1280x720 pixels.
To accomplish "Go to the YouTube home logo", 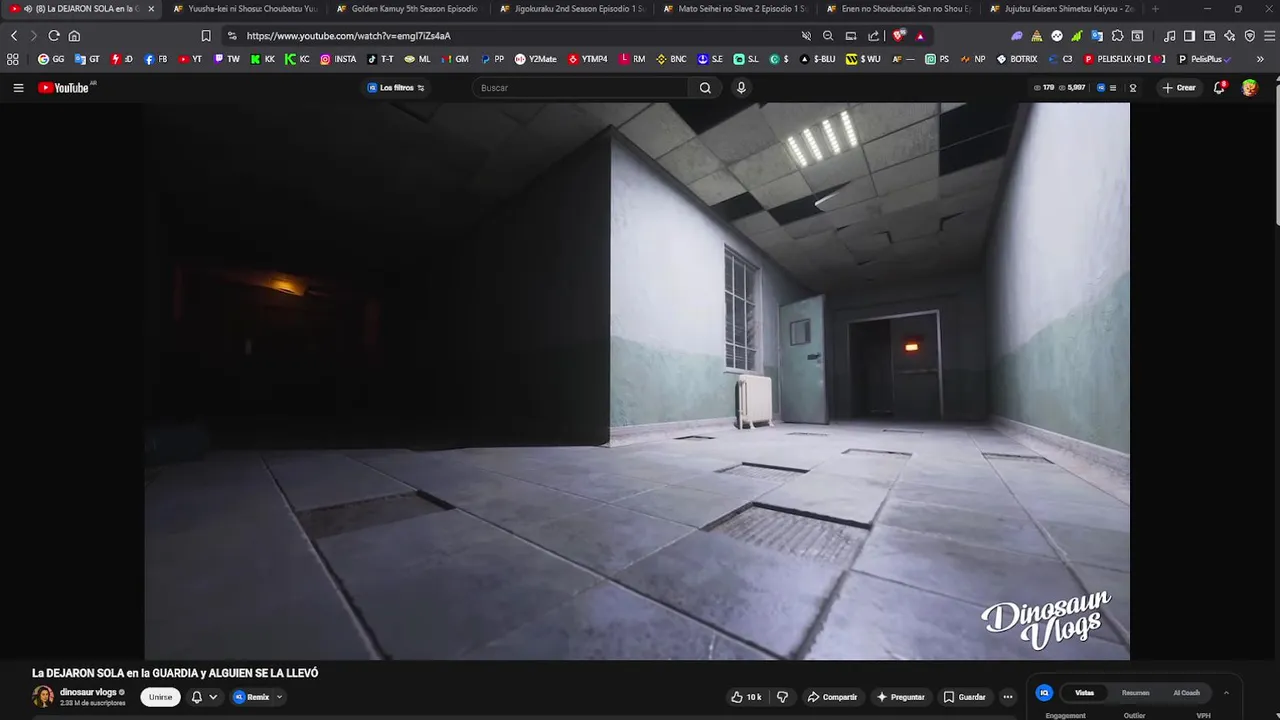I will click(64, 88).
